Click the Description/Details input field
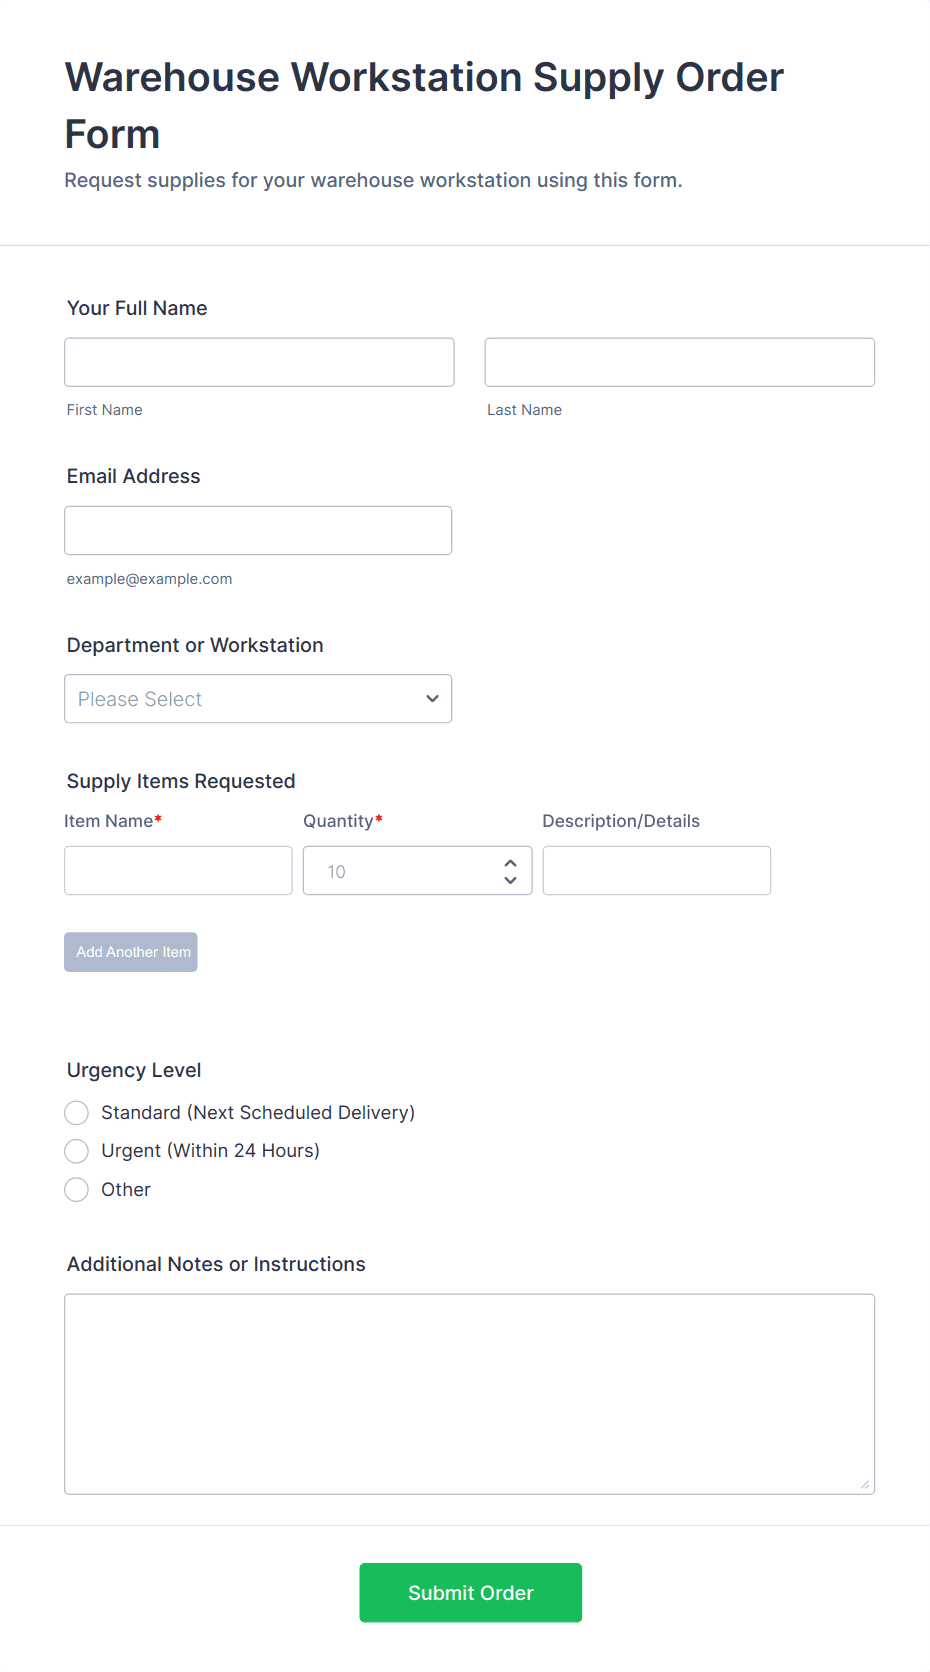 [657, 871]
